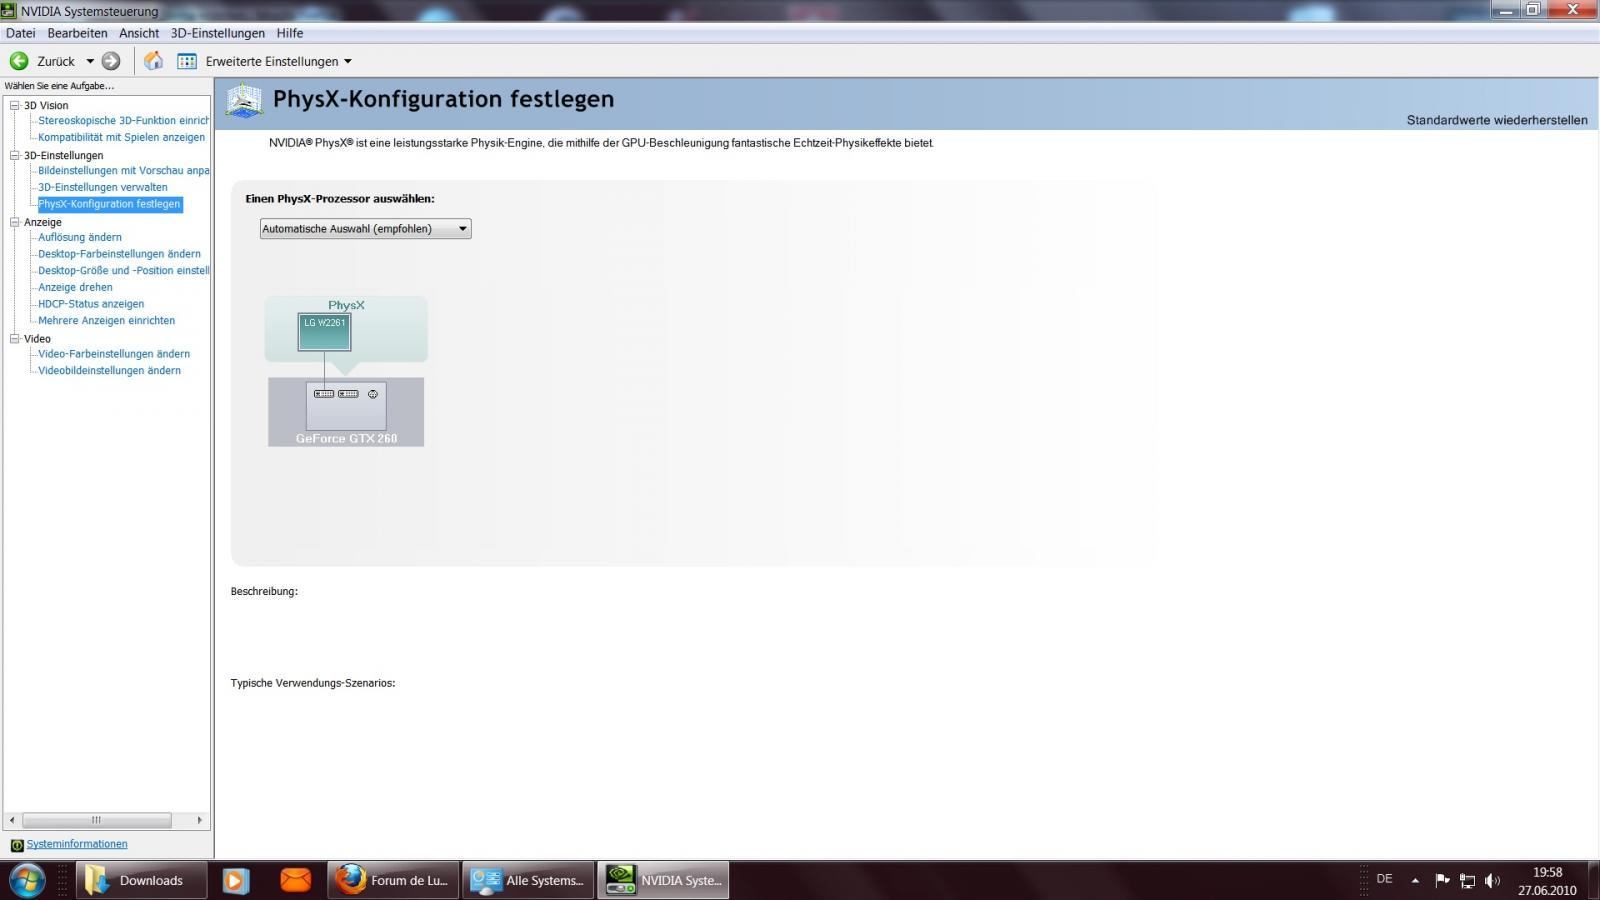The width and height of the screenshot is (1600, 900).
Task: Switch to Alle Systems... taskbar window
Action: [x=528, y=880]
